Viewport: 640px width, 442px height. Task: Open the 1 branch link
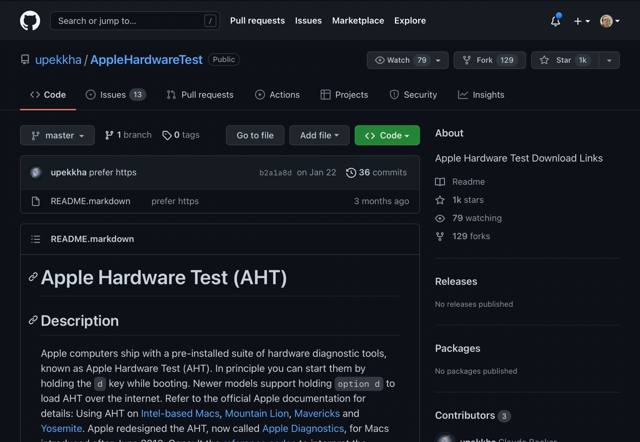click(127, 135)
